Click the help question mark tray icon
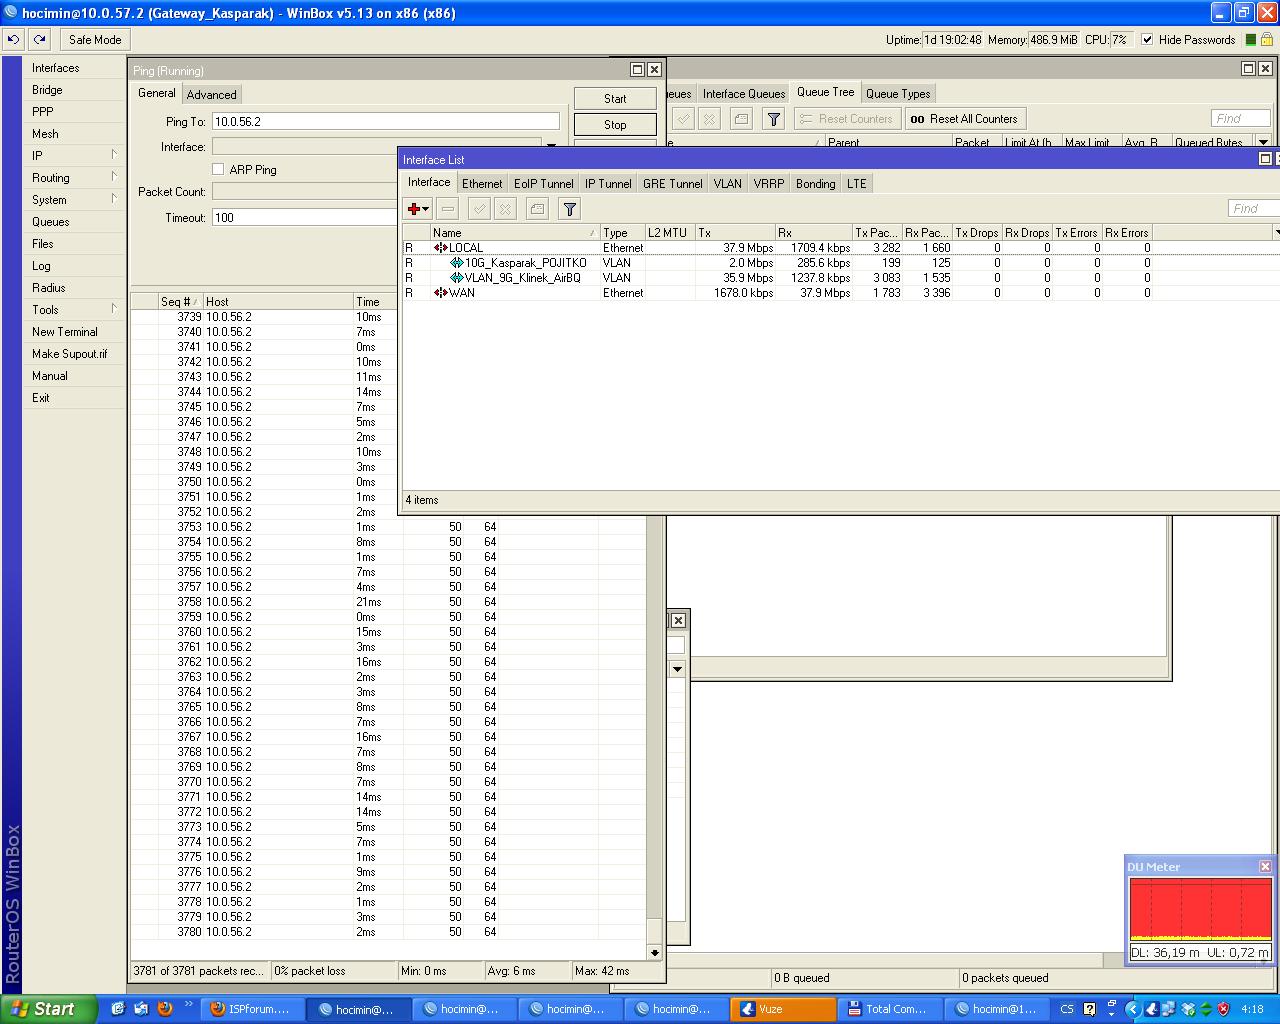 pos(1089,1009)
